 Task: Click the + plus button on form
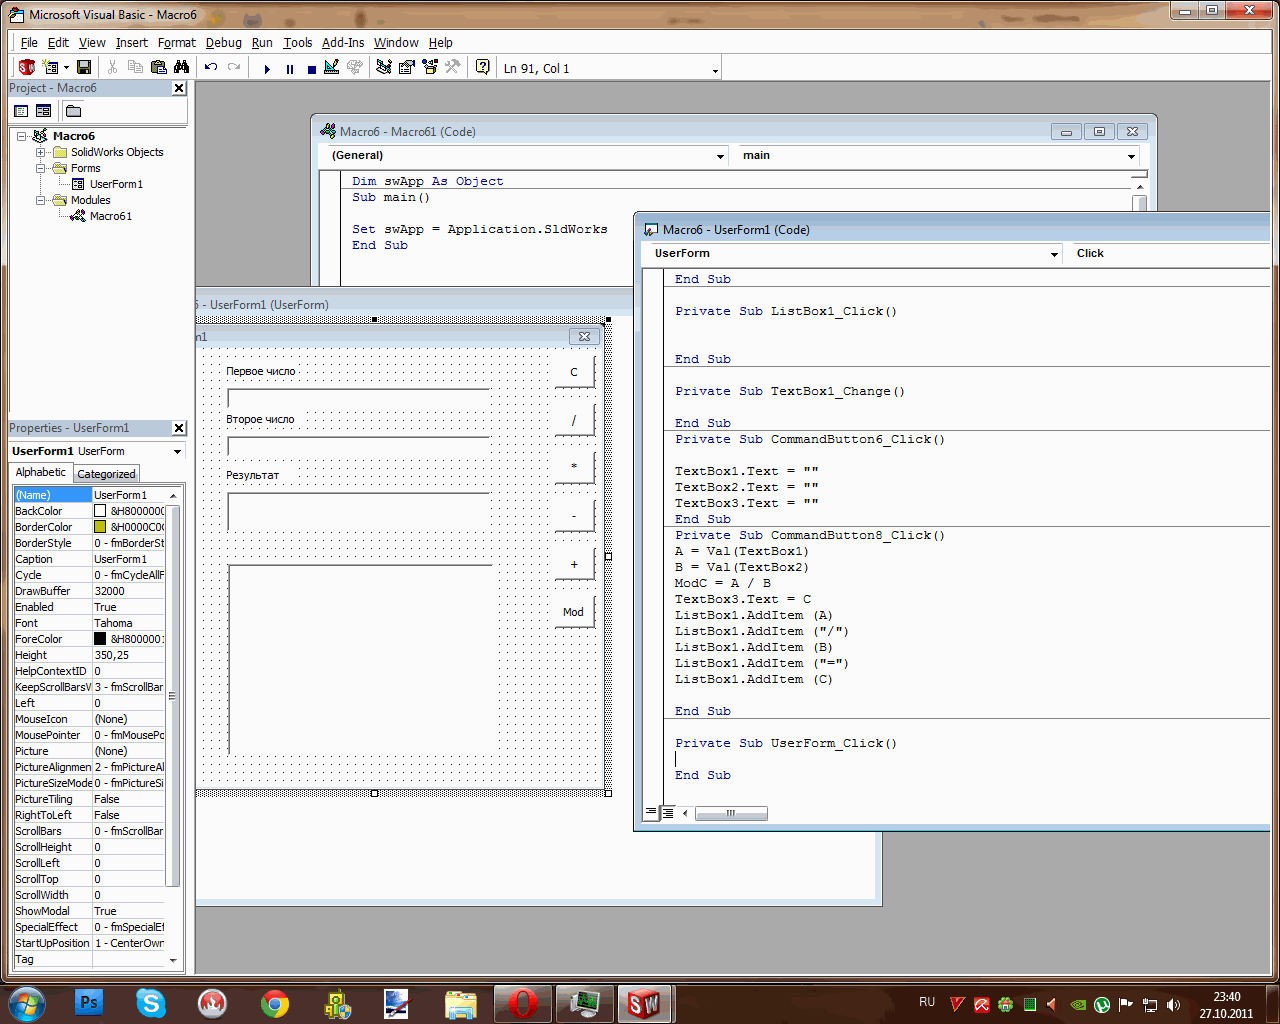[574, 564]
